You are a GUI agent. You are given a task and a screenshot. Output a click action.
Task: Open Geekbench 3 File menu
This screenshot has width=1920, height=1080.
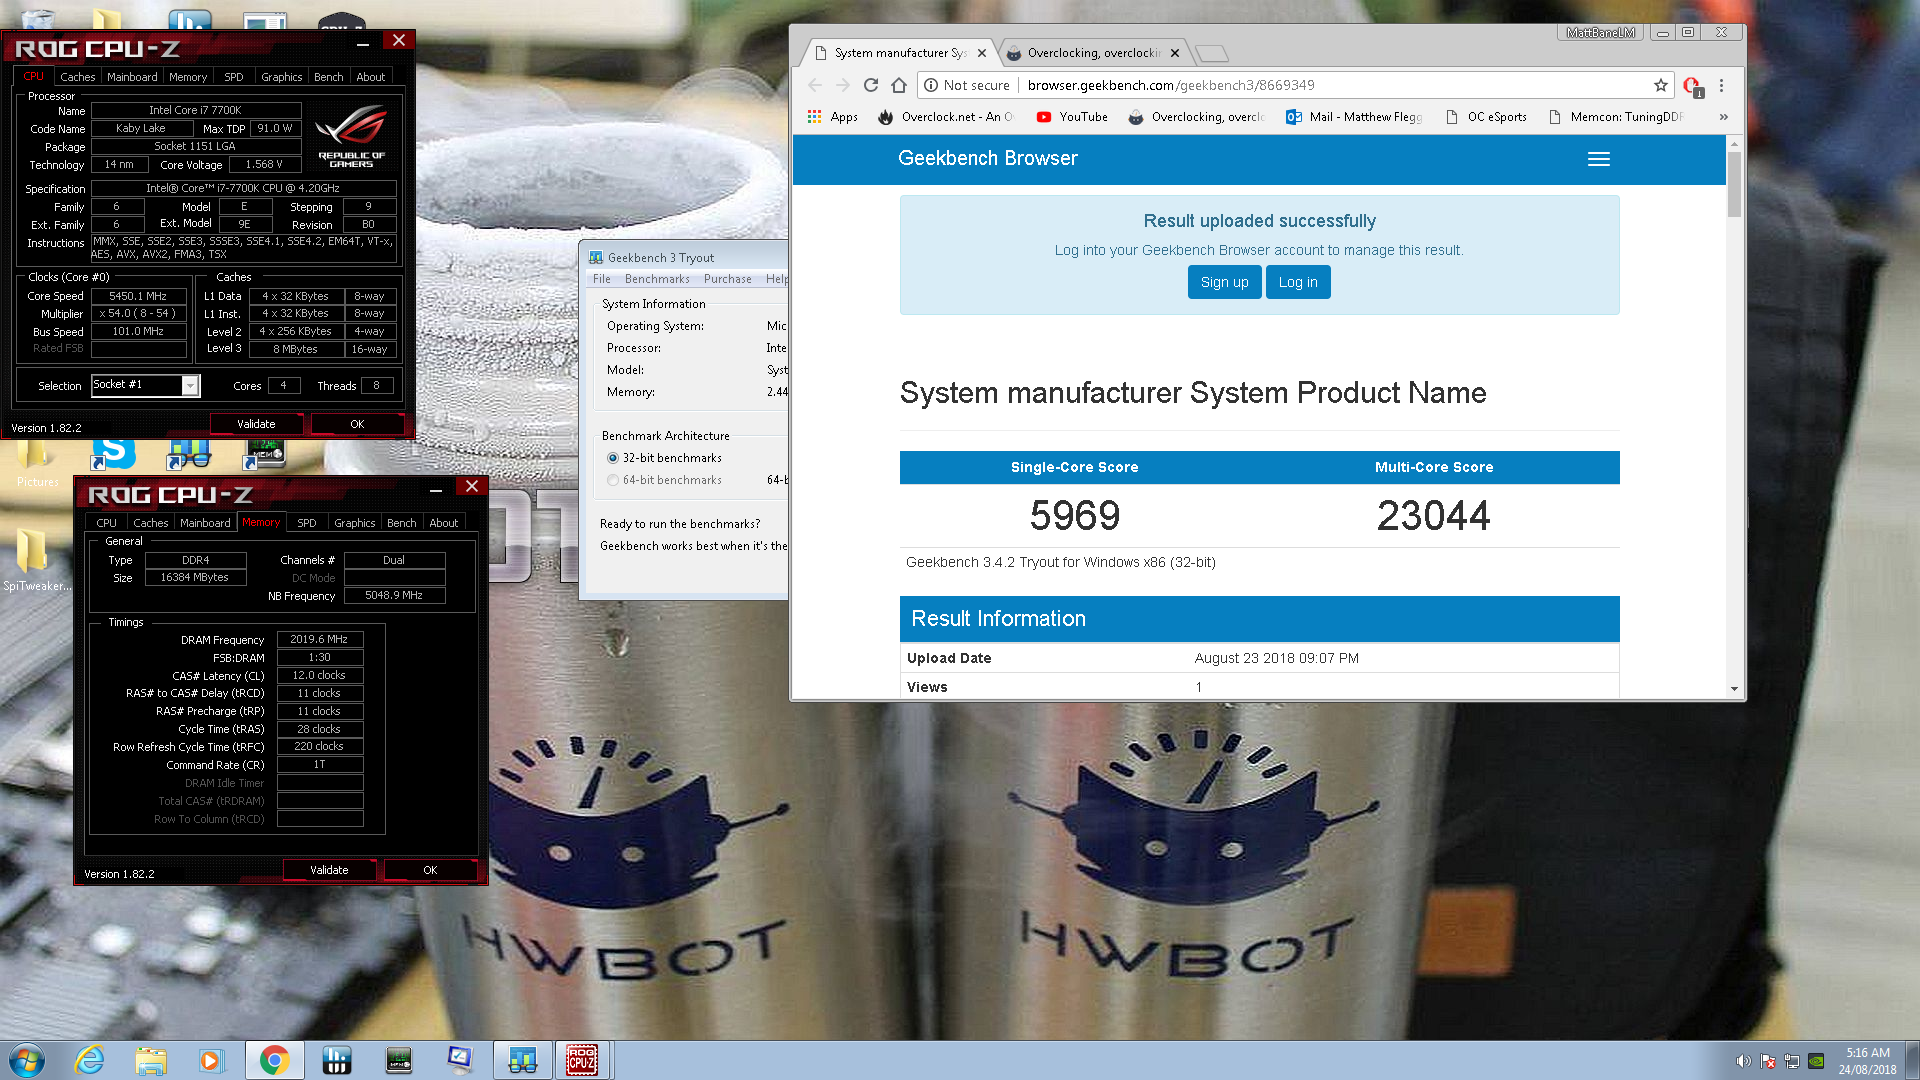pyautogui.click(x=602, y=279)
